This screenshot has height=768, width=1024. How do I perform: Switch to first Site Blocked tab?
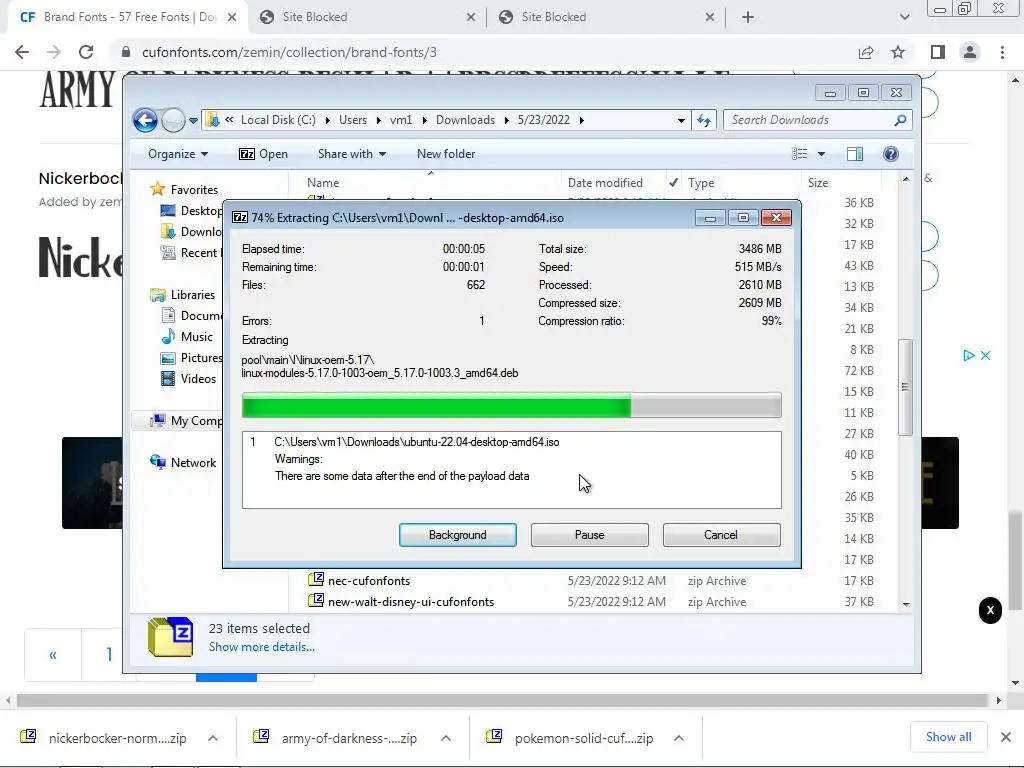pyautogui.click(x=366, y=17)
